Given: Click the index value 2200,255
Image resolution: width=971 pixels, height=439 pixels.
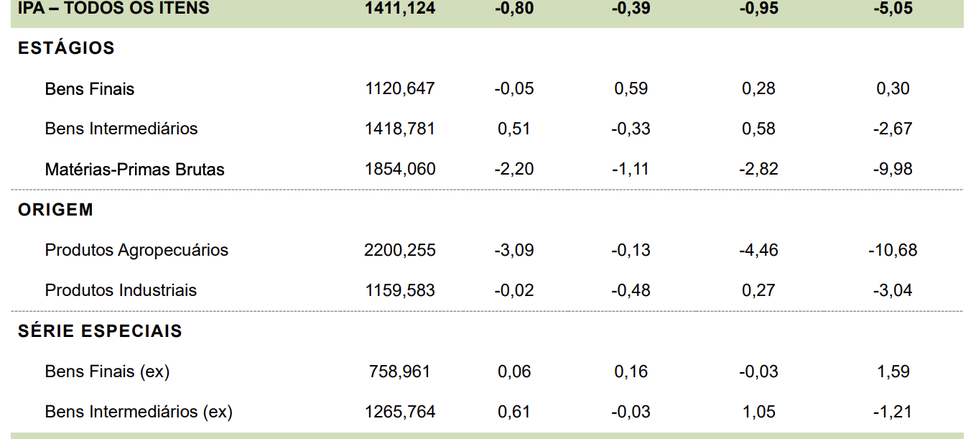Looking at the screenshot, I should (x=400, y=250).
